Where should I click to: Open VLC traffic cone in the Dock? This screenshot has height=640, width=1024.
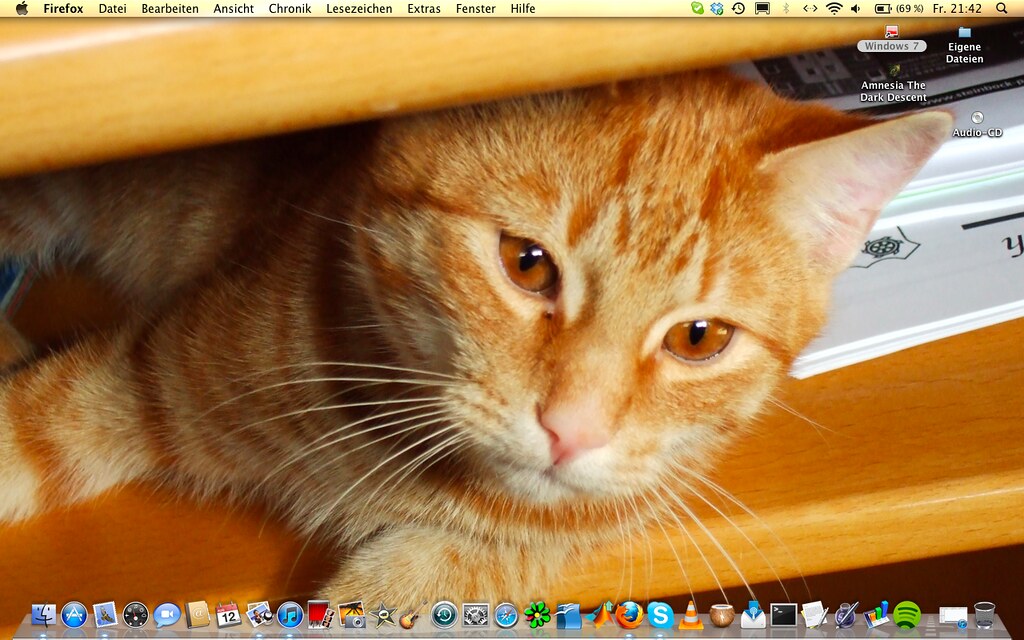click(691, 615)
